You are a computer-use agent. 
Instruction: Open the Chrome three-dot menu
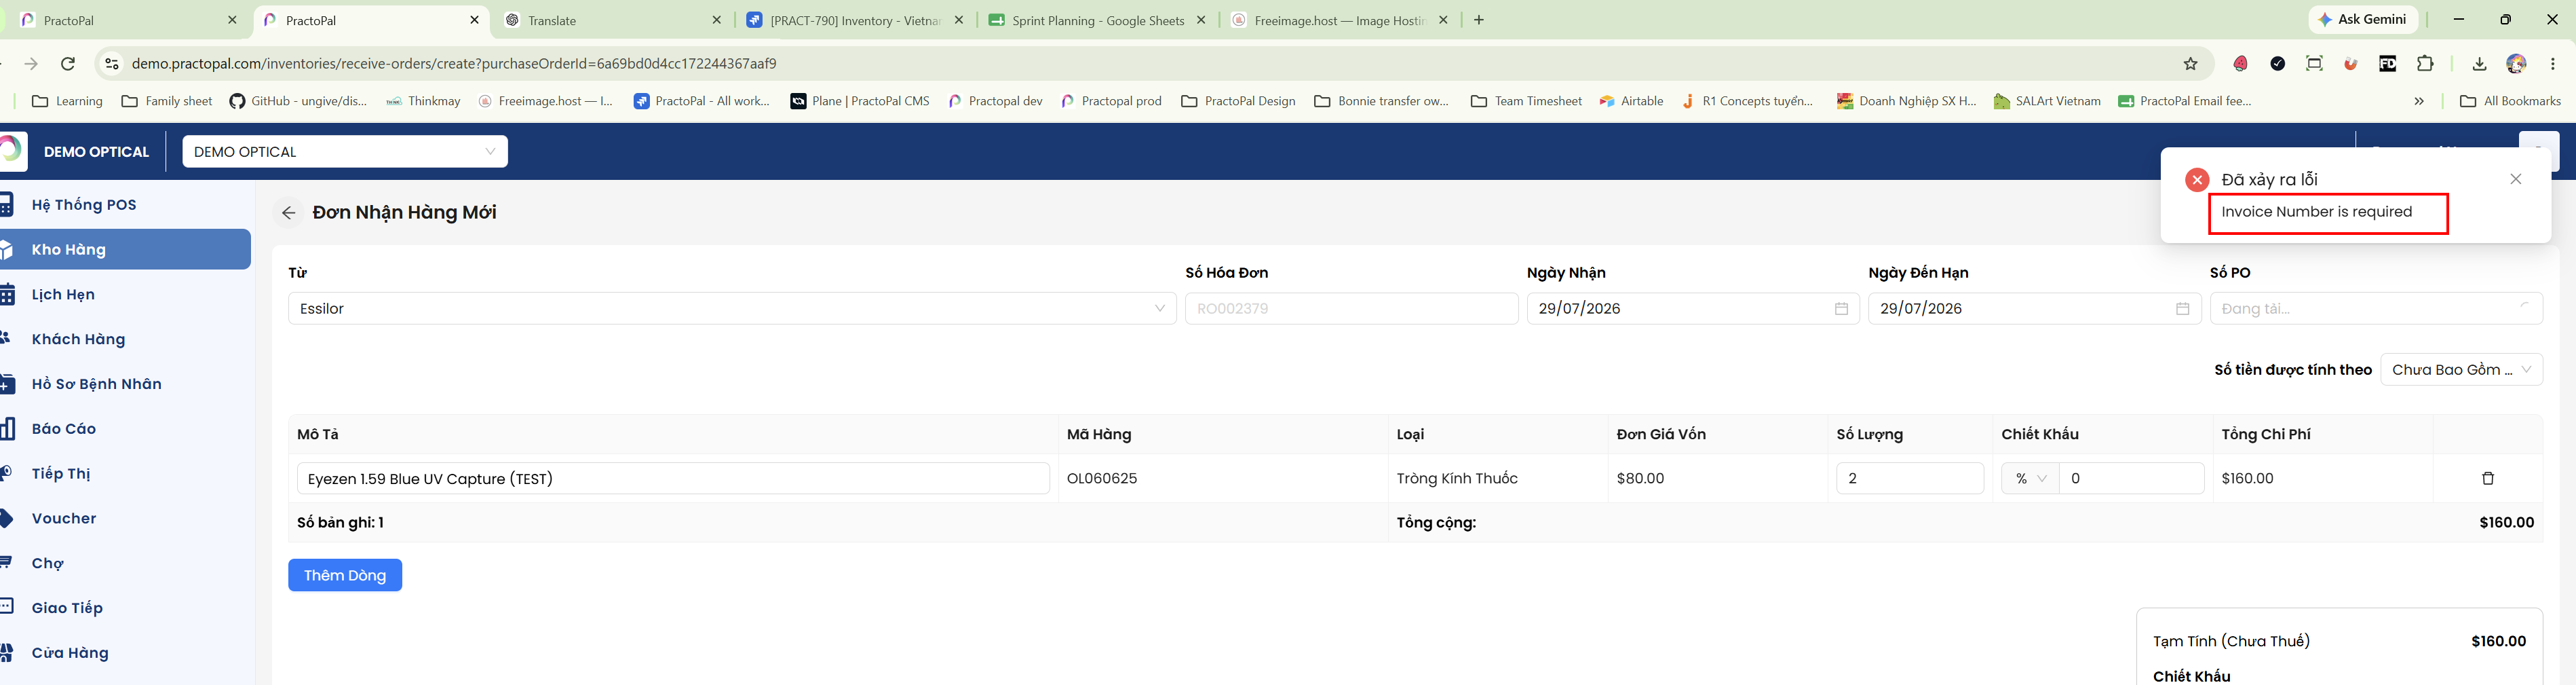pos(2553,64)
